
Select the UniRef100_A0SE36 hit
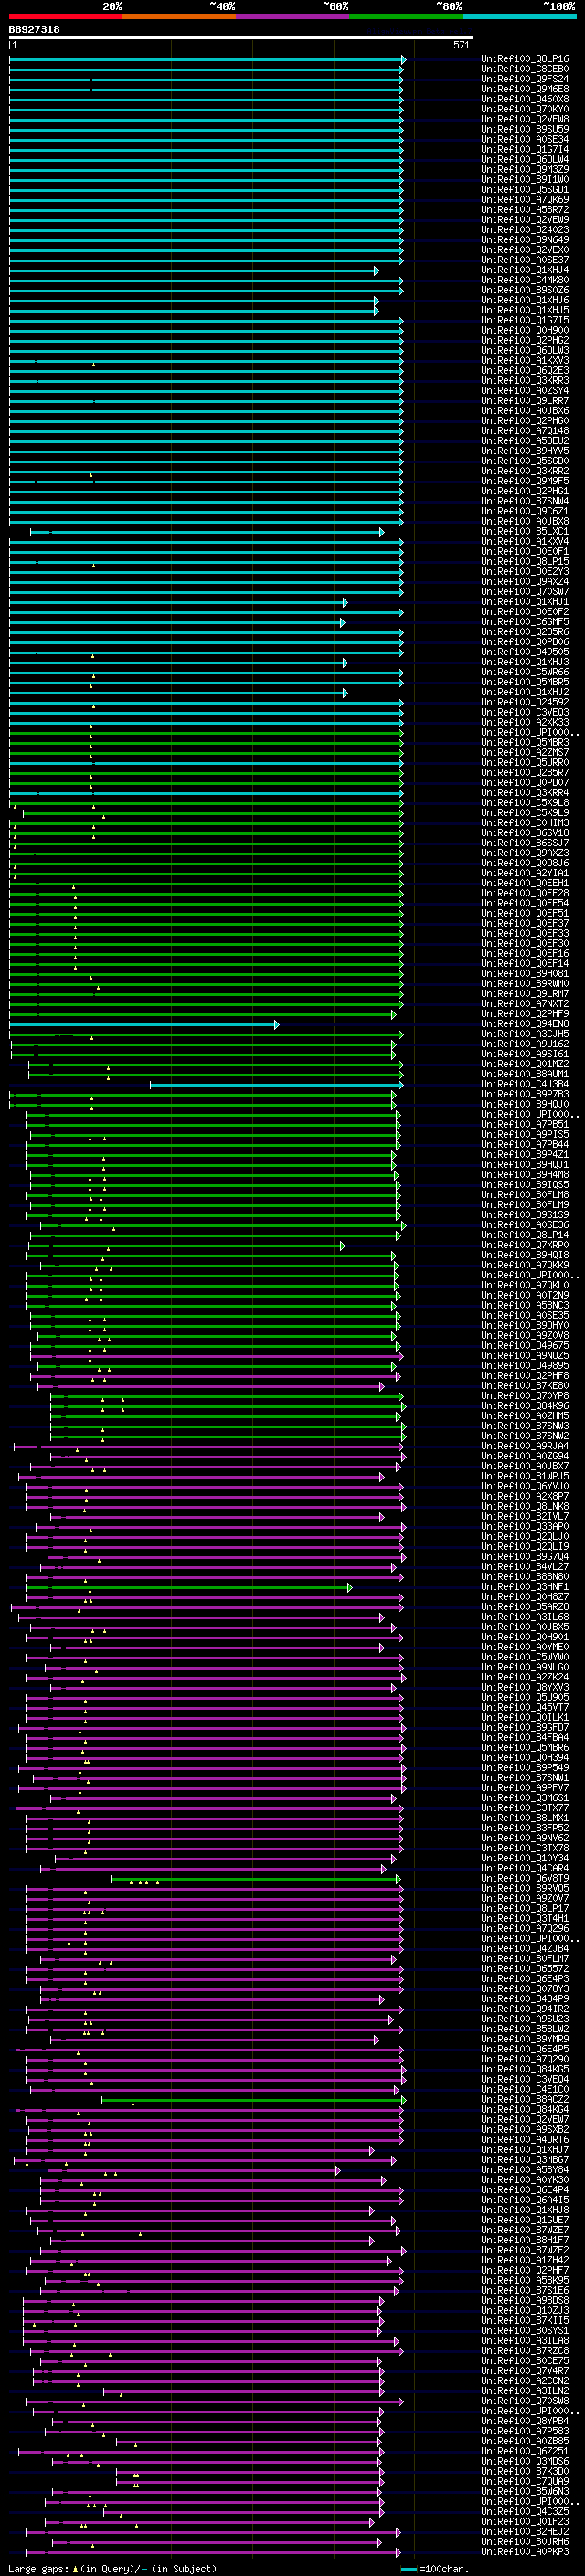525,1225
